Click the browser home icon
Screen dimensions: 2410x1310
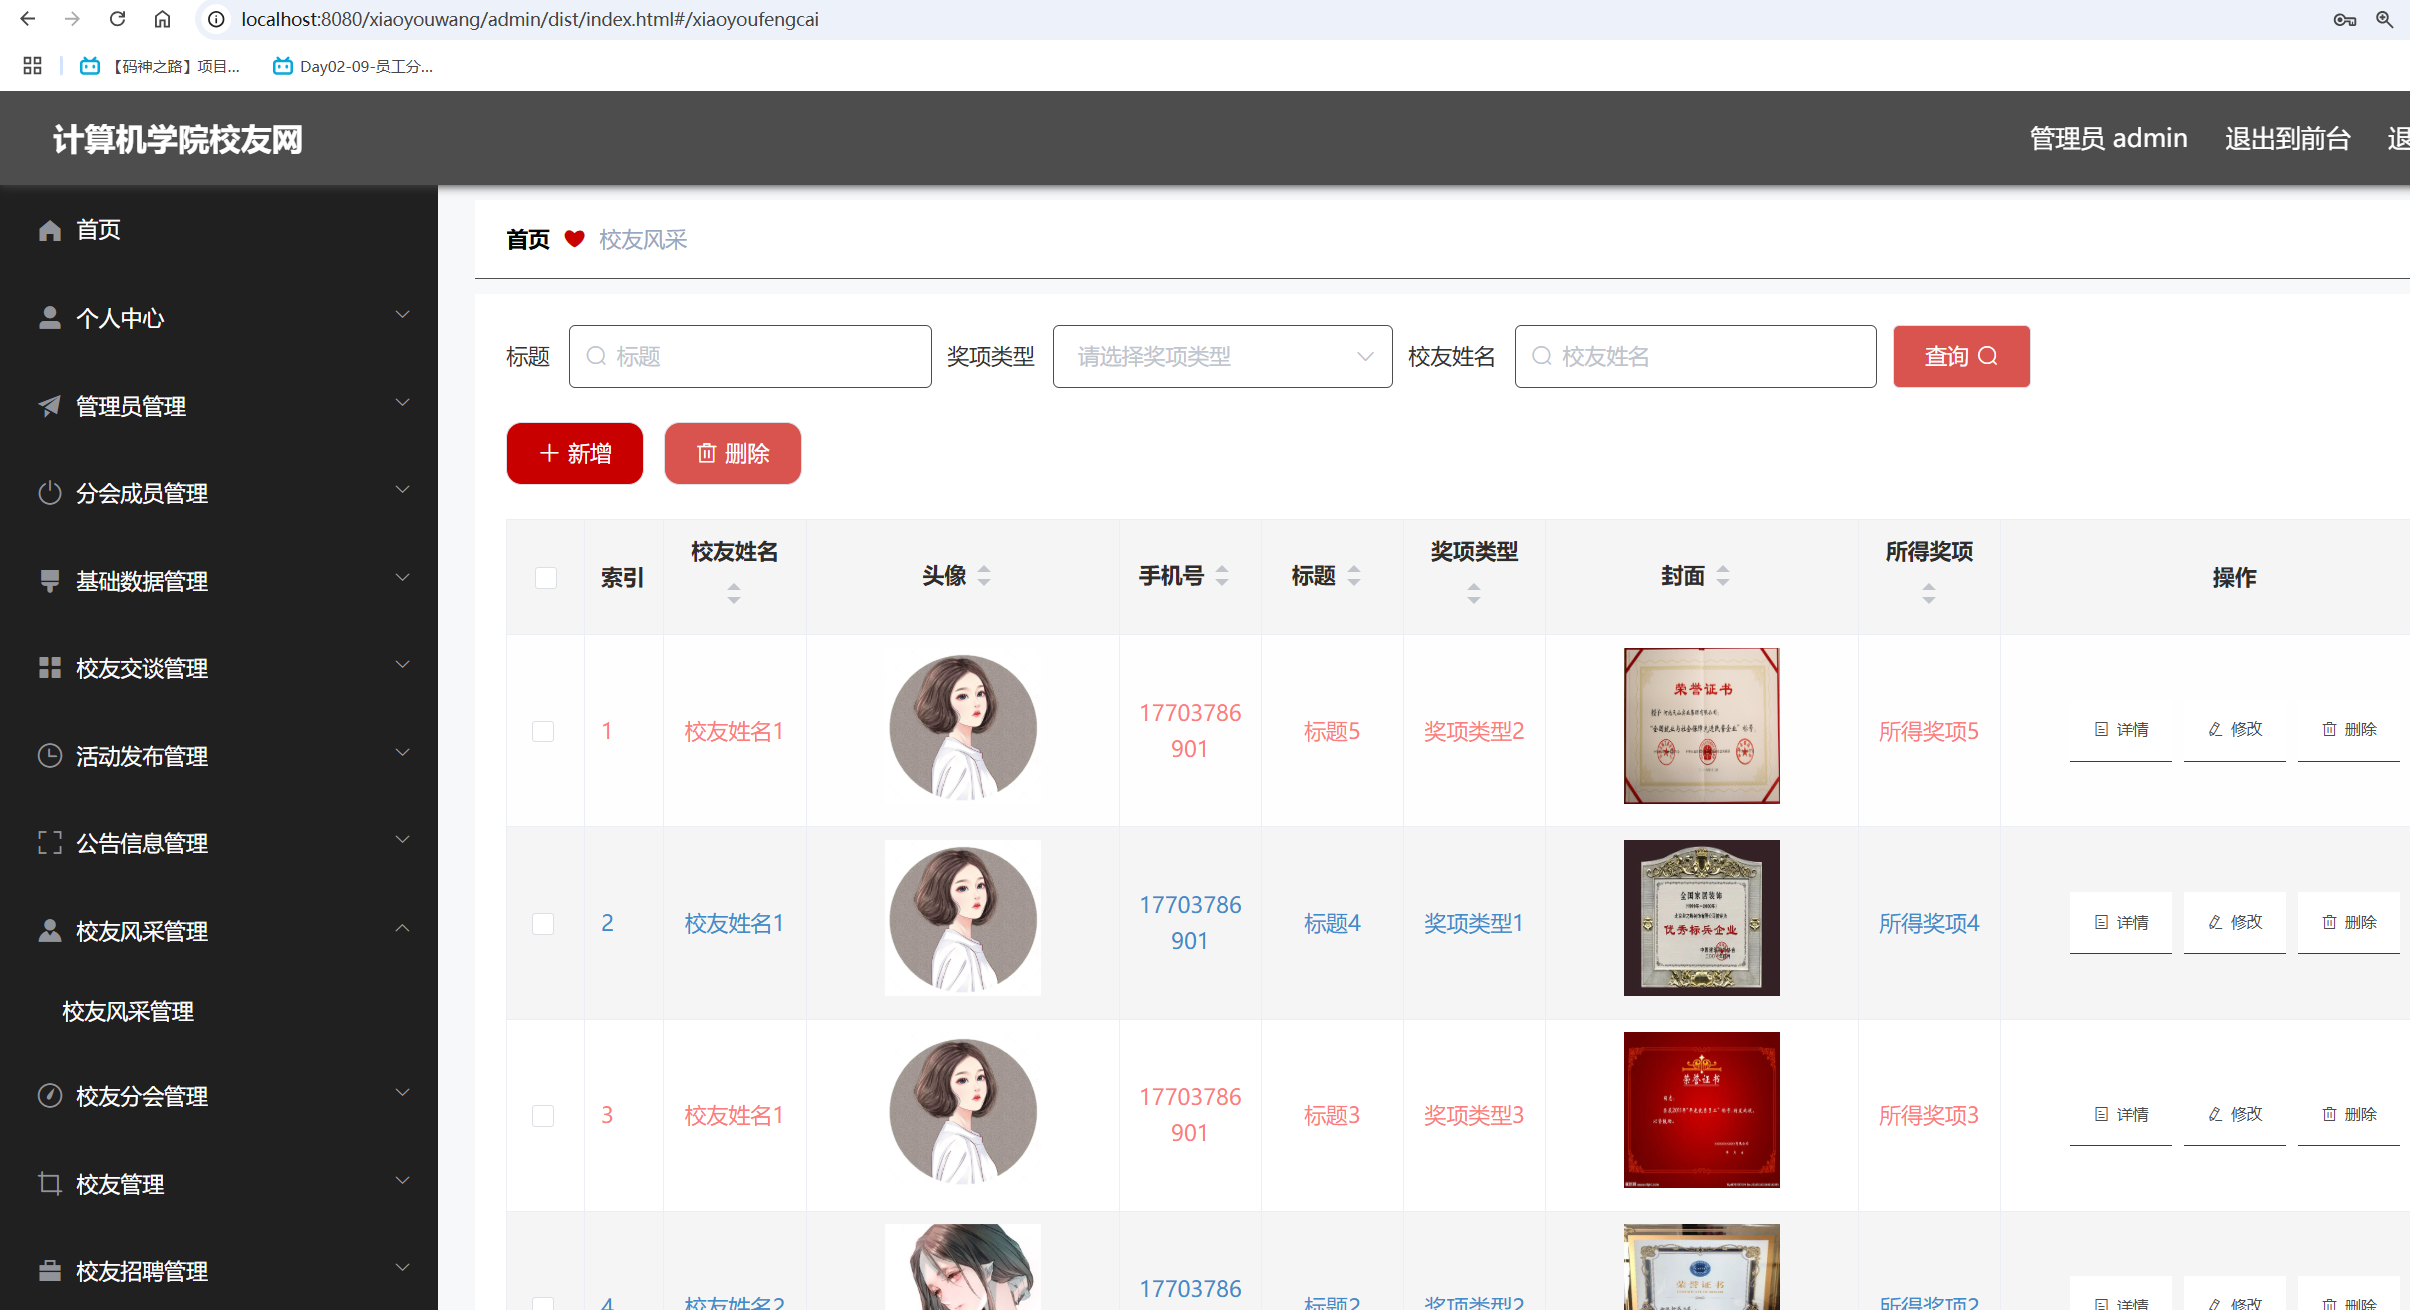click(x=162, y=19)
